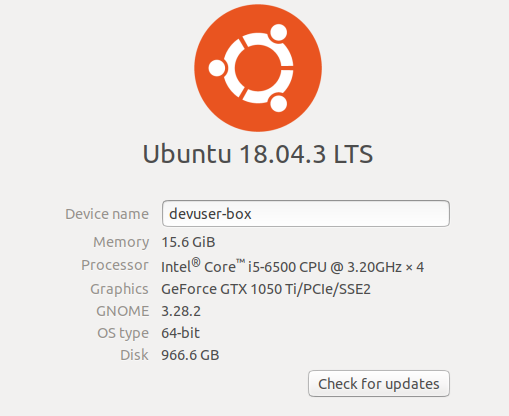Screen dimensions: 509x416
Task: Click the Ubuntu 18.04.3 LTS title
Action: (258, 154)
